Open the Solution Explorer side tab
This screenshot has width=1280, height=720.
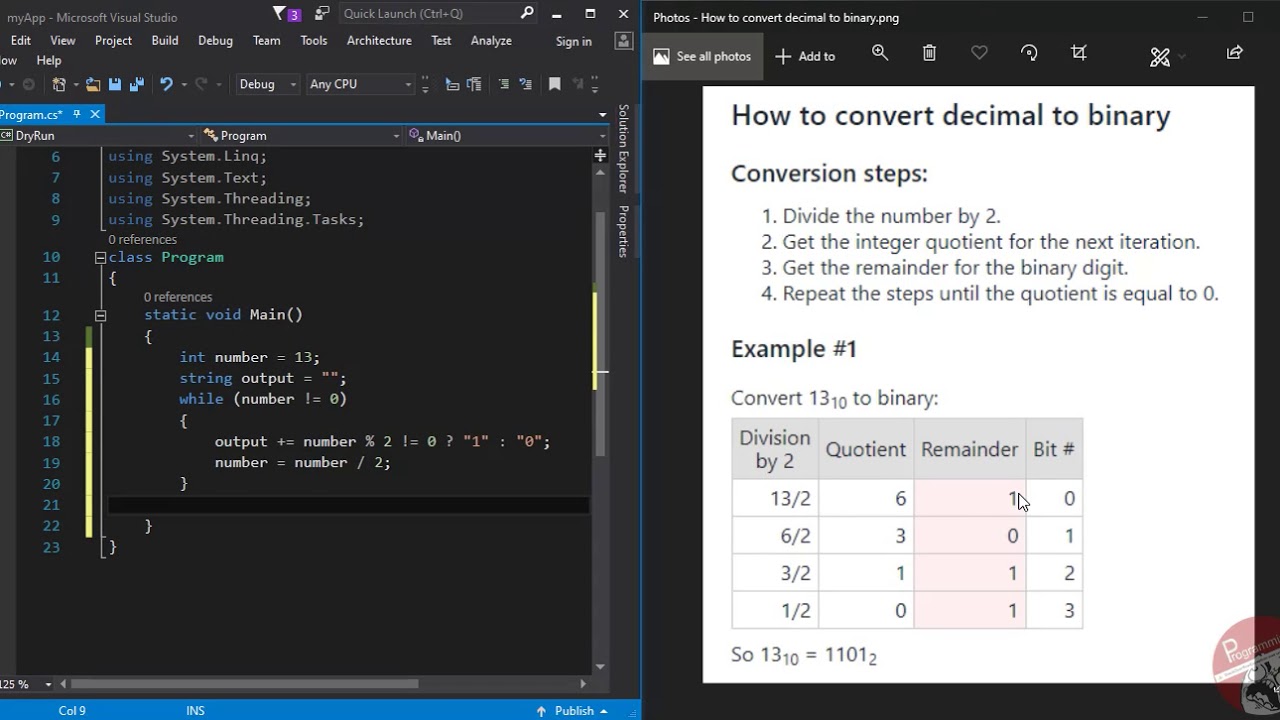623,149
